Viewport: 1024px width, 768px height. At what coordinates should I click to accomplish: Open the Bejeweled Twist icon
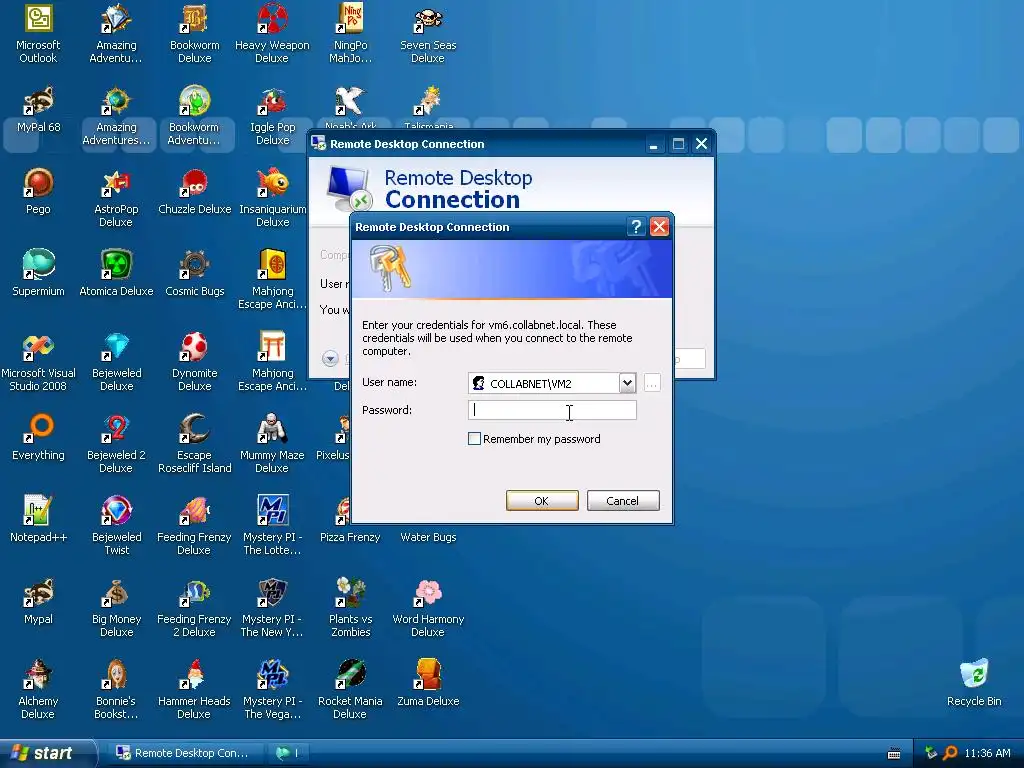pyautogui.click(x=116, y=526)
